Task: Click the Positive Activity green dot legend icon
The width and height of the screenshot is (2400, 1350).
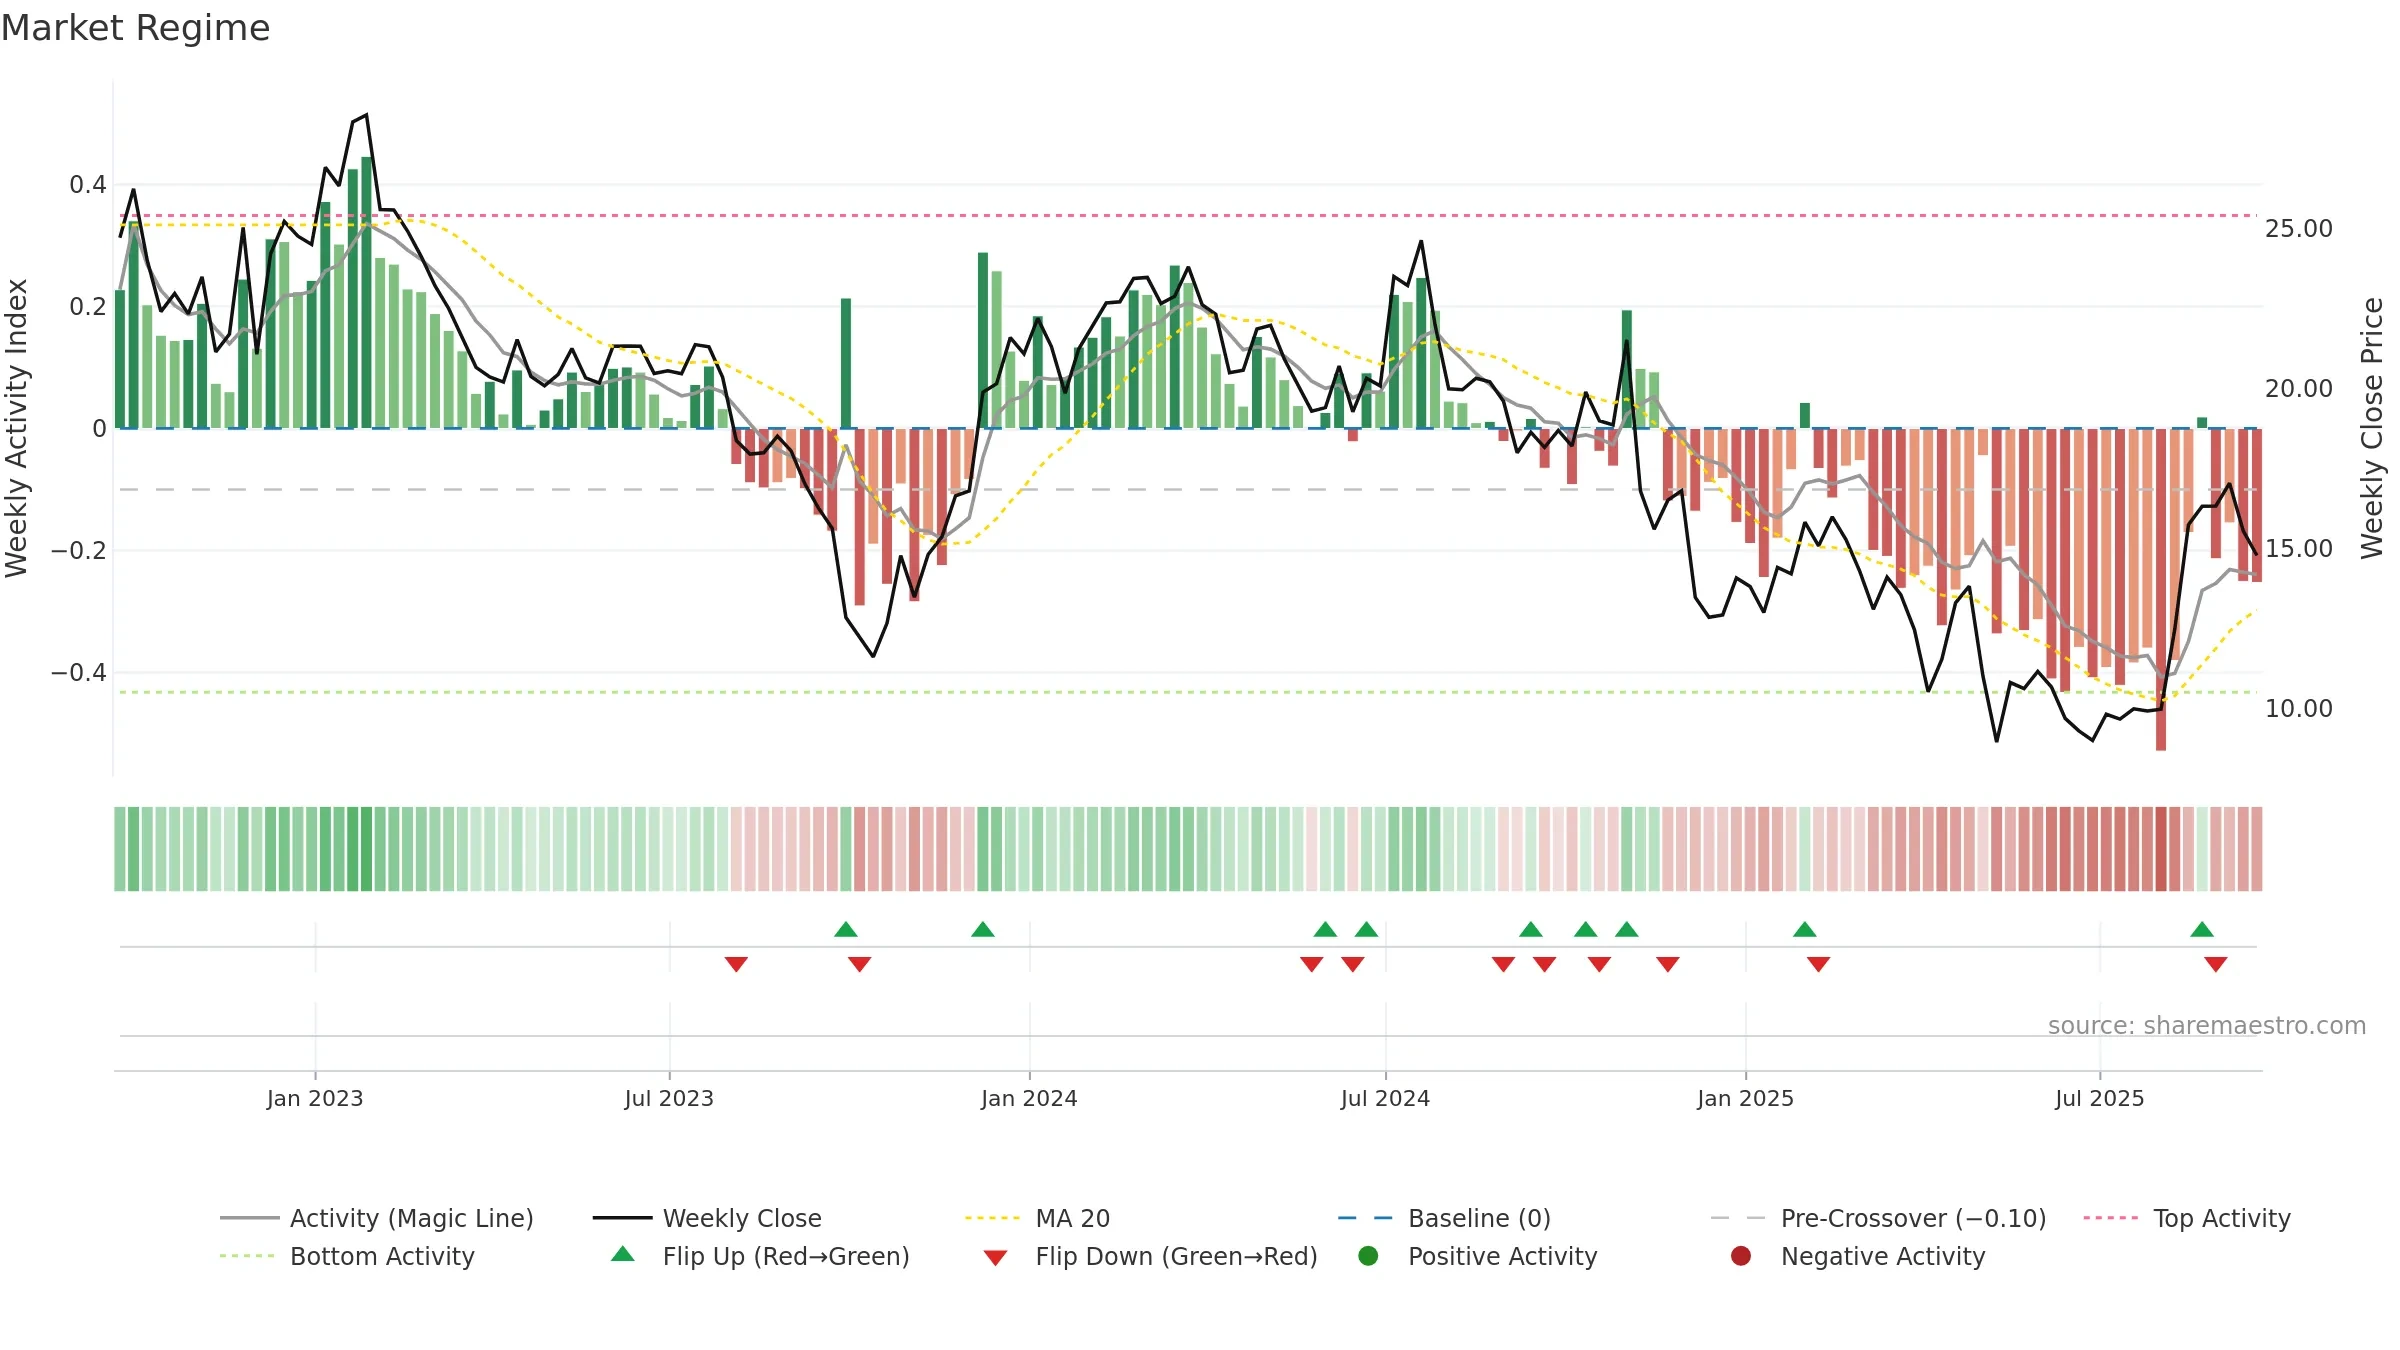Action: click(1368, 1256)
